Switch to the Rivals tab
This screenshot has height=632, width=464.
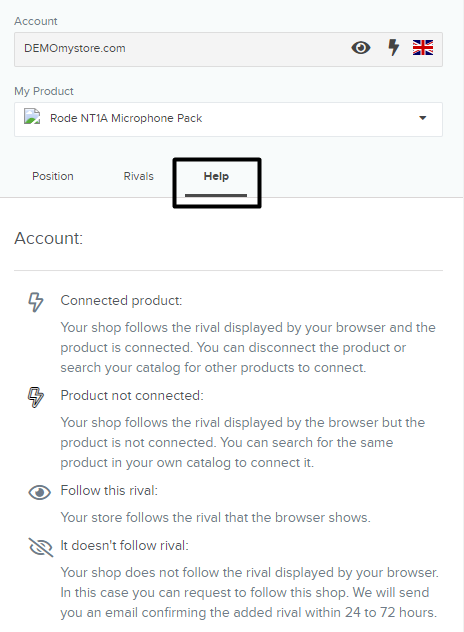click(x=139, y=177)
